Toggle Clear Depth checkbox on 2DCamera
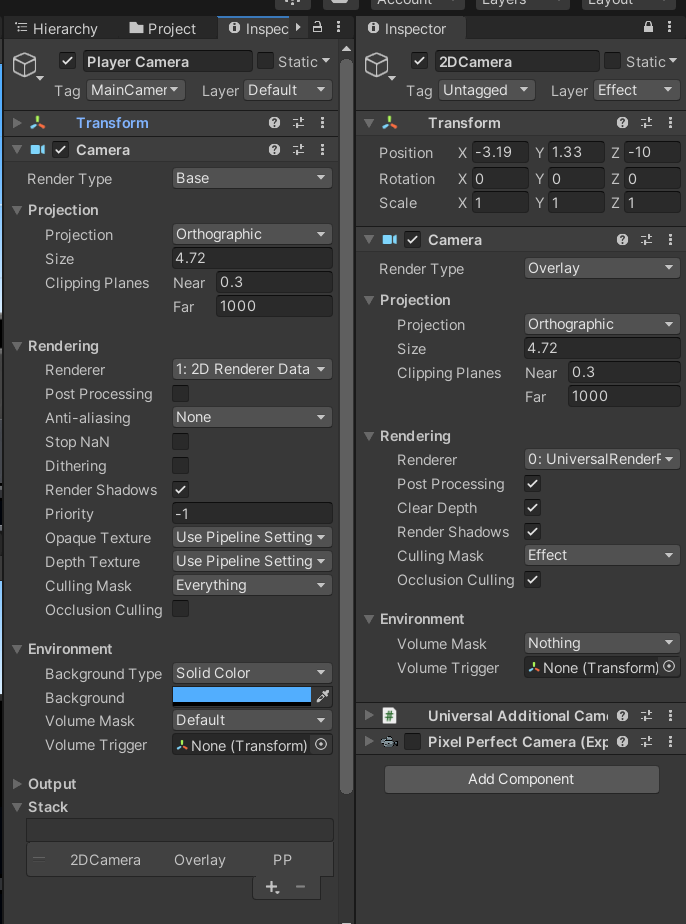This screenshot has height=924, width=686. (533, 508)
